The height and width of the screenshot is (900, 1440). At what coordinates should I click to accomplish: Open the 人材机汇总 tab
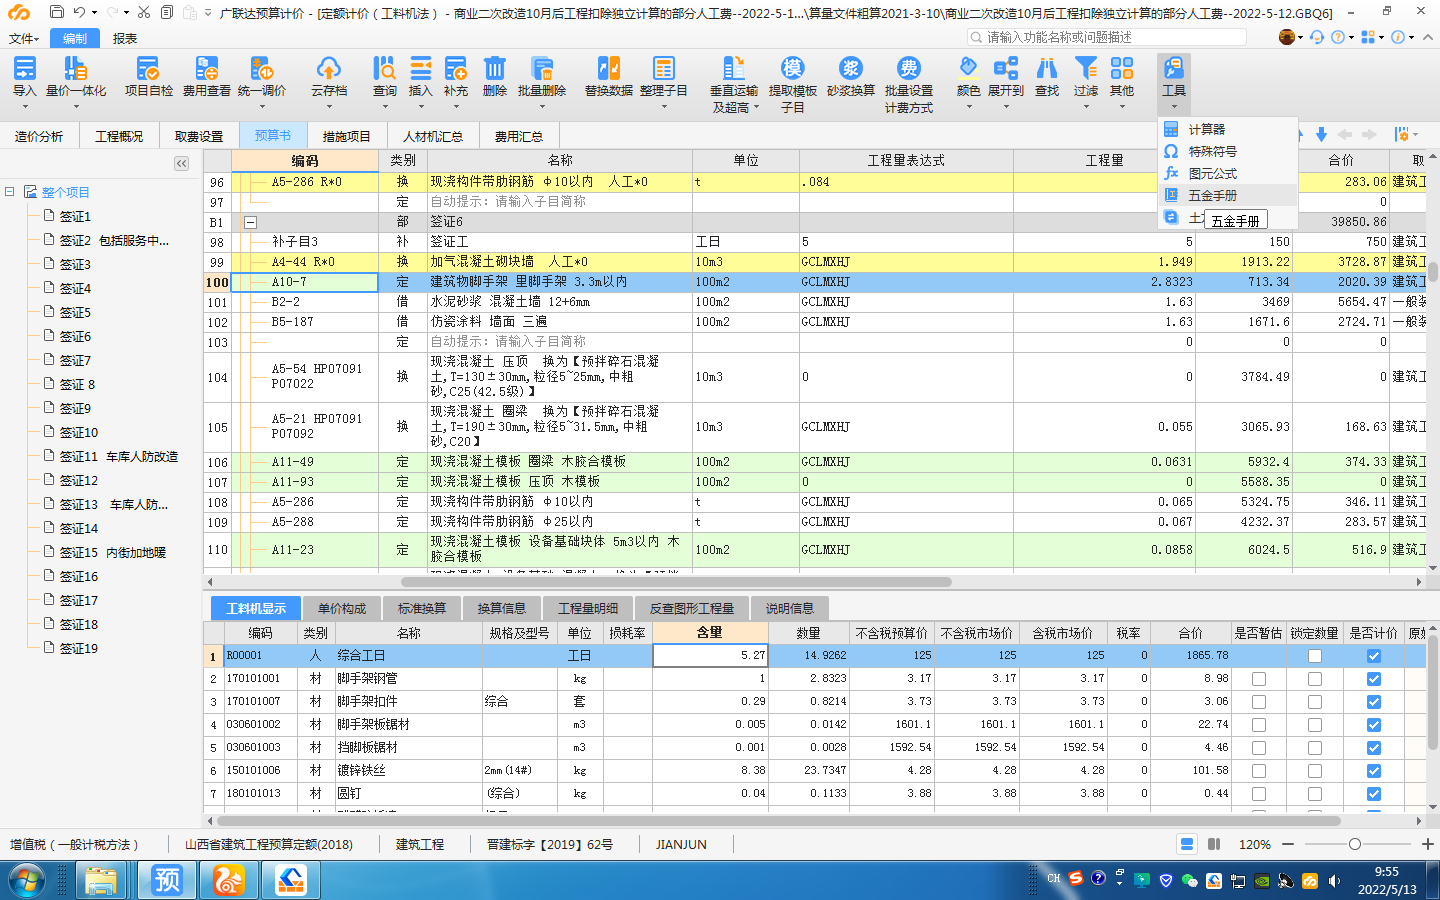coord(433,136)
